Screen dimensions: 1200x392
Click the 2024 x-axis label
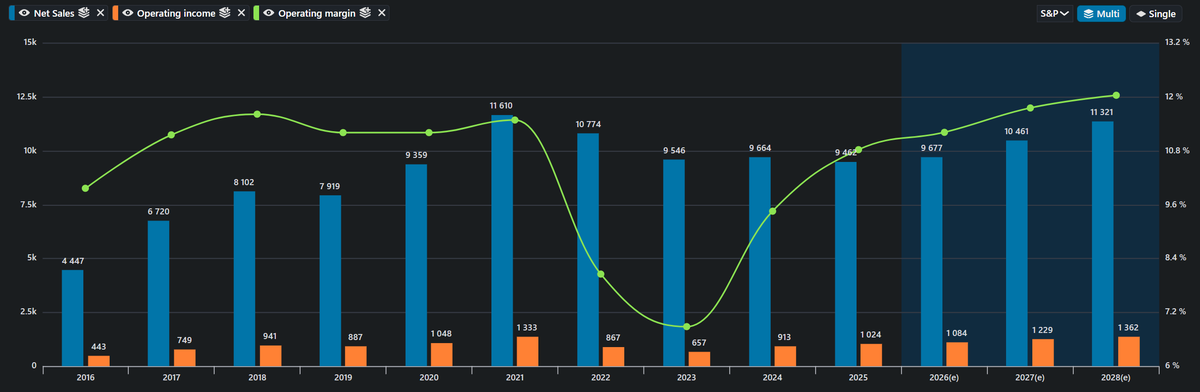coord(773,378)
